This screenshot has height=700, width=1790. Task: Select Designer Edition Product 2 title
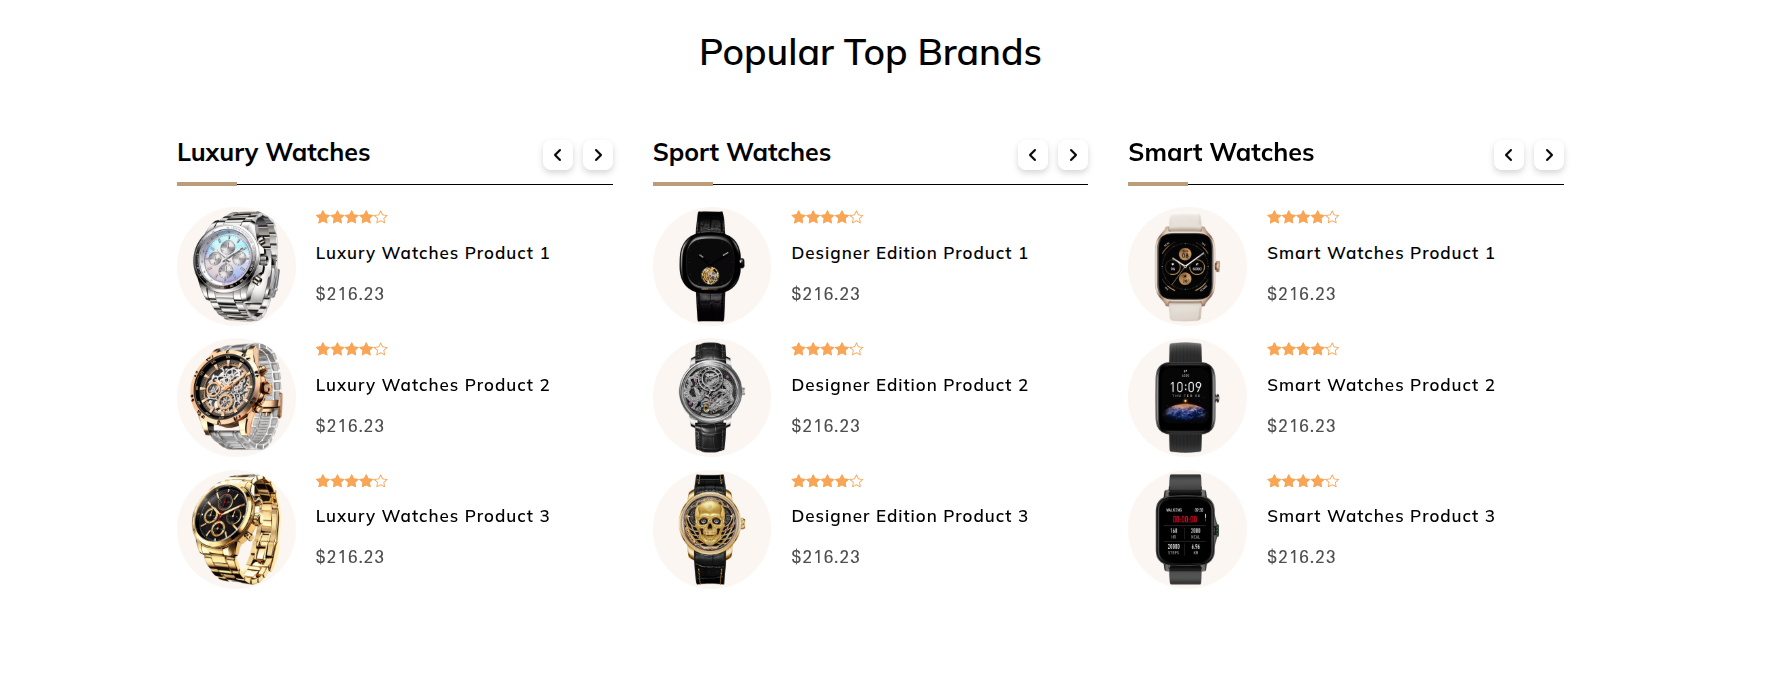(909, 385)
